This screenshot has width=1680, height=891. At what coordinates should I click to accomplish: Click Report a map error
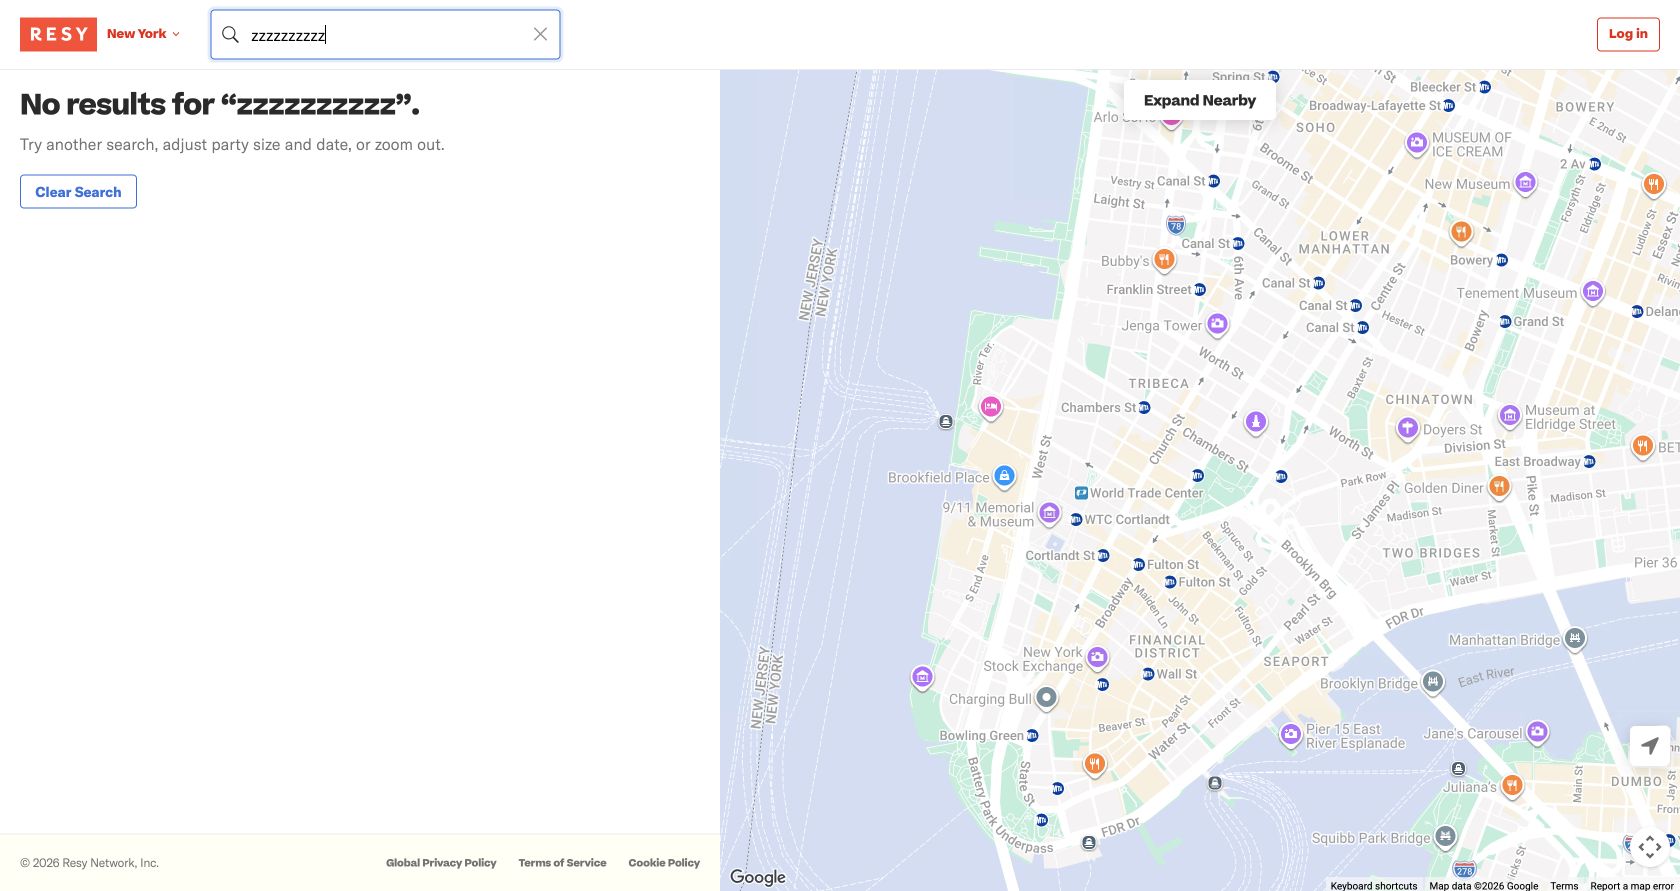coord(1632,885)
